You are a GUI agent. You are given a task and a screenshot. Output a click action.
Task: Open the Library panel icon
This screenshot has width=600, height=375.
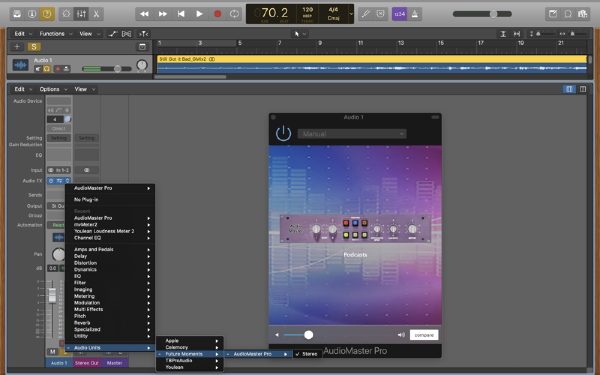click(17, 14)
